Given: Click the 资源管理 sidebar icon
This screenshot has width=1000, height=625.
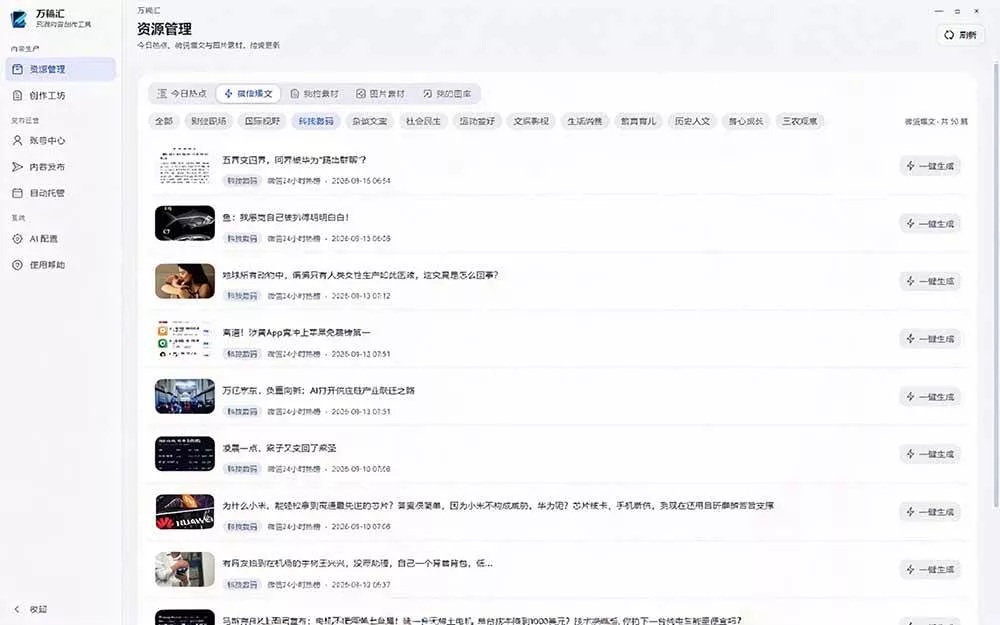Looking at the screenshot, I should [18, 69].
